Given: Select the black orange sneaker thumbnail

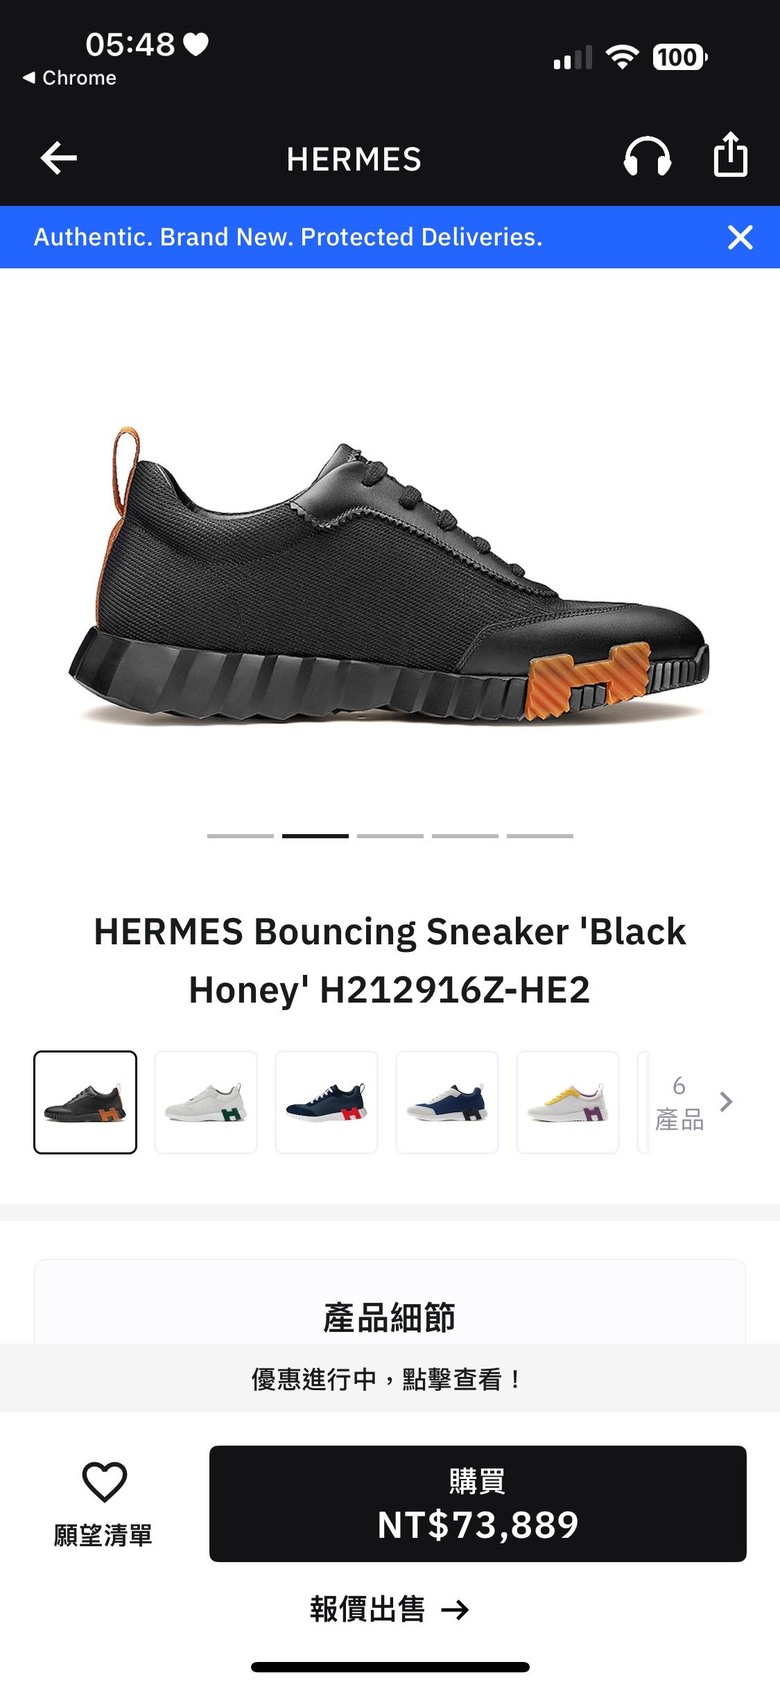Looking at the screenshot, I should click(85, 1102).
